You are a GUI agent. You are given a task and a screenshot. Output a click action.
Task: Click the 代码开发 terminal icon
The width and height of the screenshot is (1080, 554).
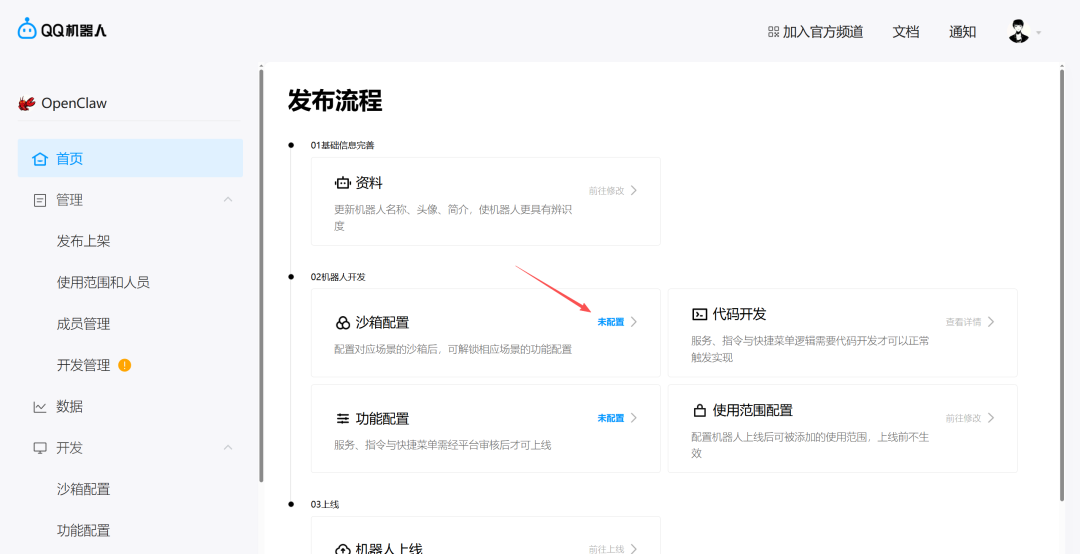pyautogui.click(x=700, y=314)
